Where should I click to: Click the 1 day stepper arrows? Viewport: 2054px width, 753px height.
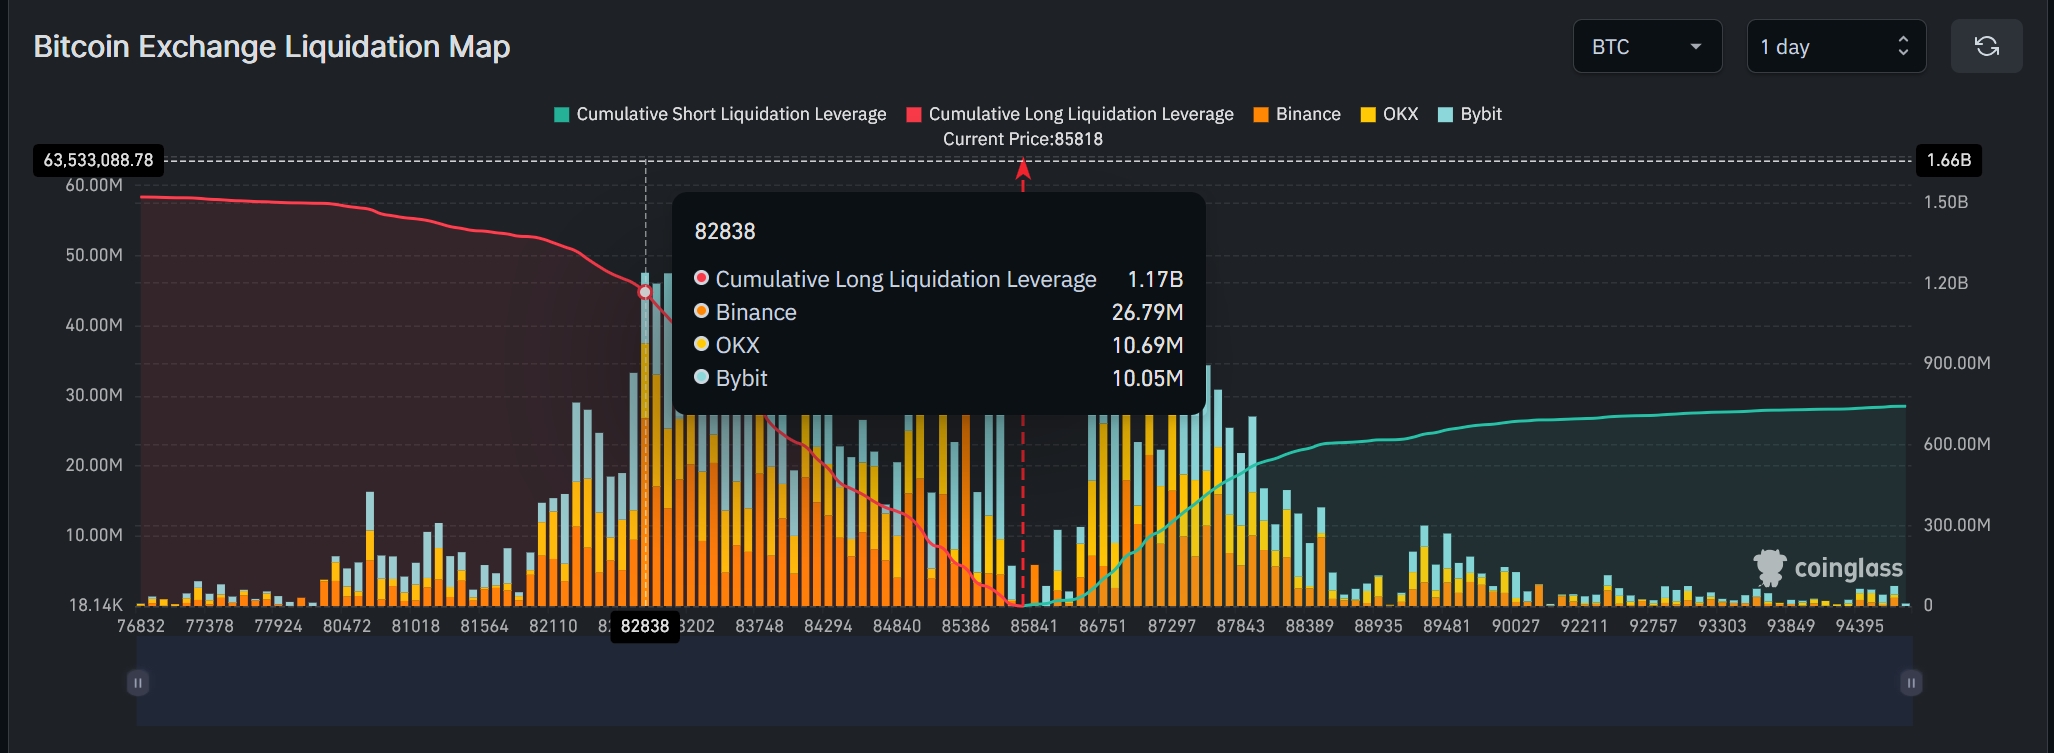(1903, 47)
